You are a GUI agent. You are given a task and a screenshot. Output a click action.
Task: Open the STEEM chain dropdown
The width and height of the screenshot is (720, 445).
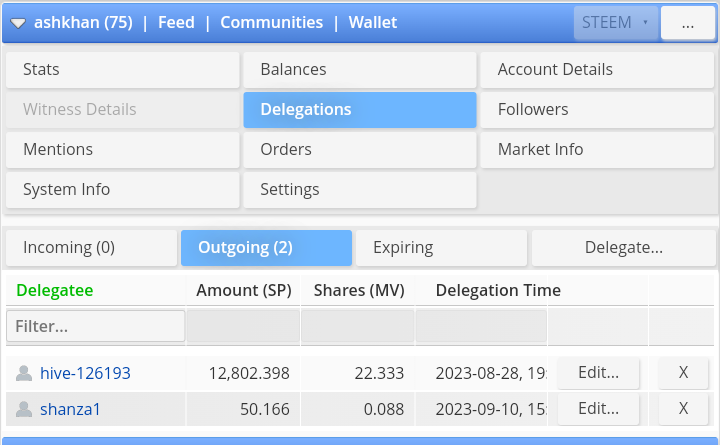click(x=615, y=23)
